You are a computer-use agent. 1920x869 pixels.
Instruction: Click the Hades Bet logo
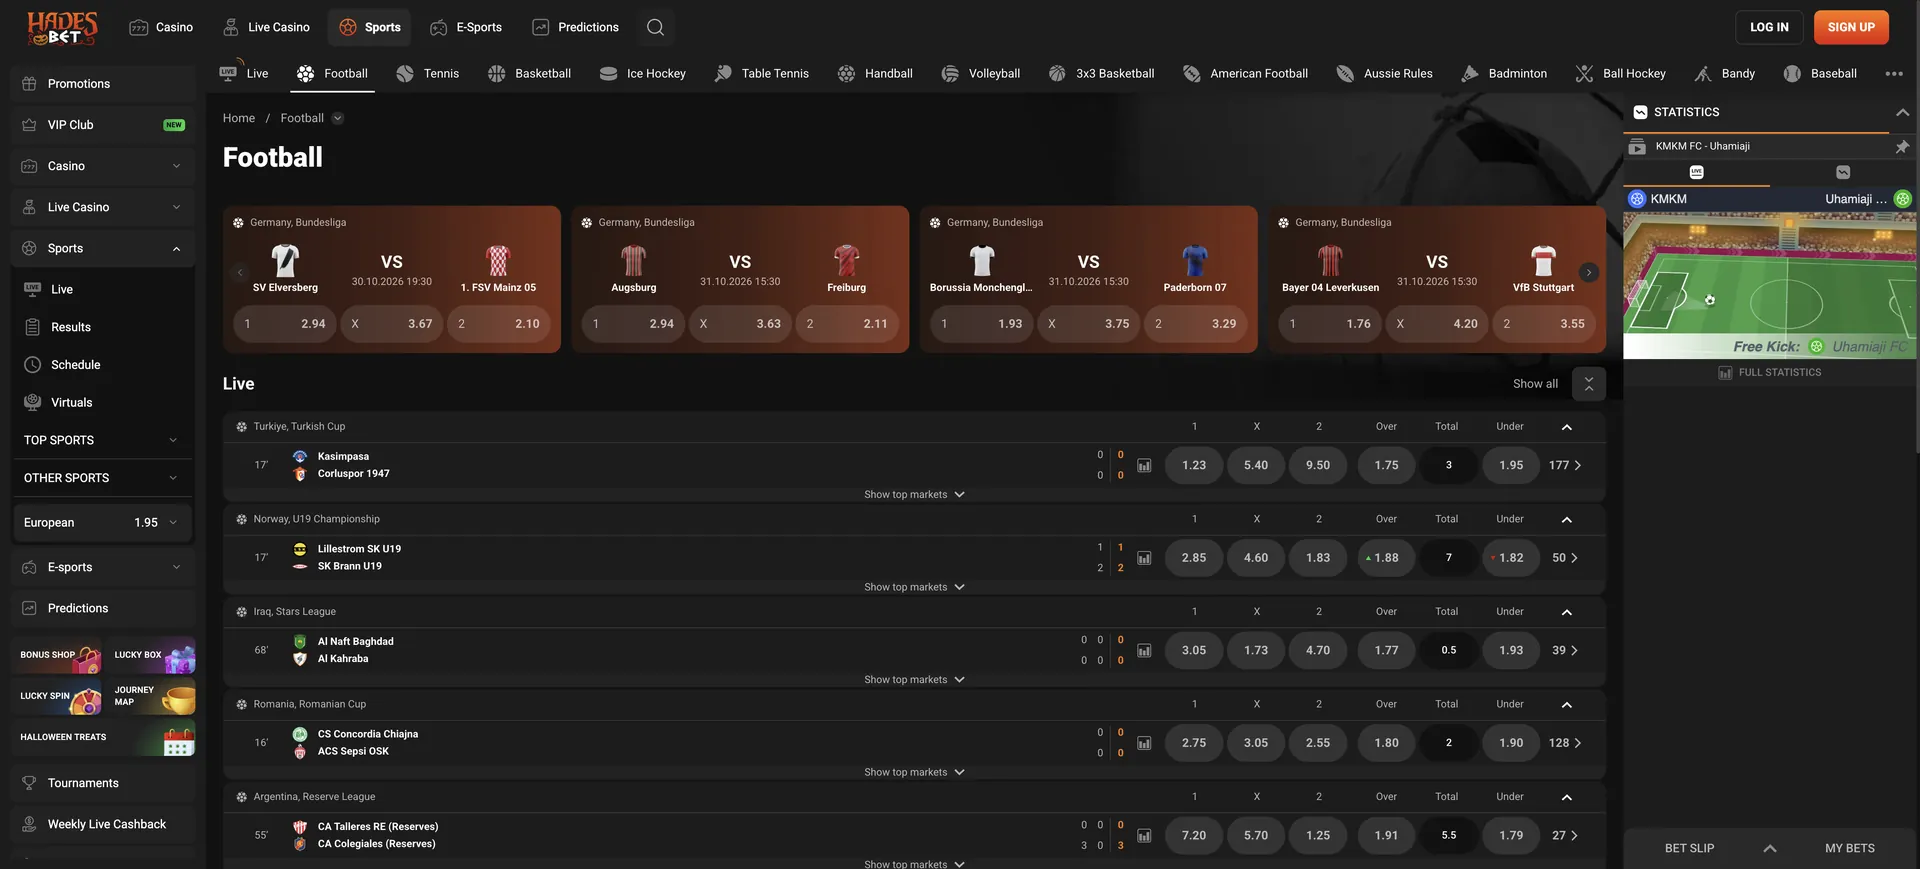62,28
